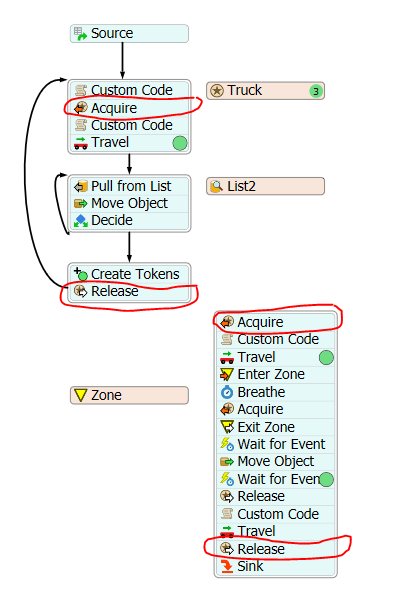396x599 pixels.
Task: Select the Move Object activity under Pull from List
Action: (129, 204)
